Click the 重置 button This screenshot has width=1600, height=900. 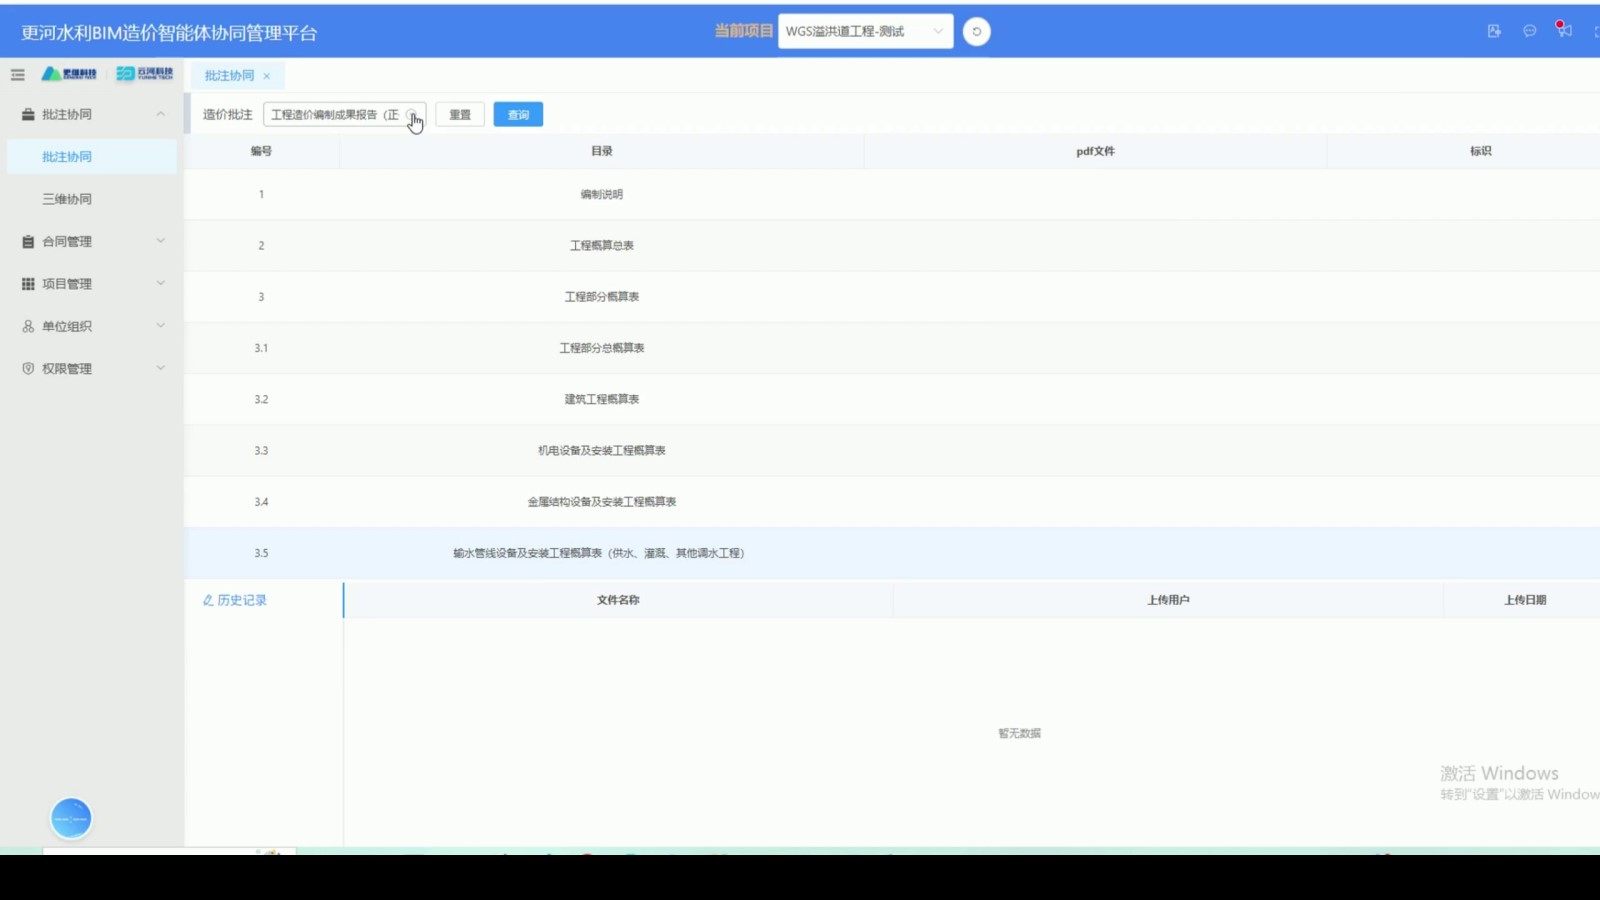460,114
